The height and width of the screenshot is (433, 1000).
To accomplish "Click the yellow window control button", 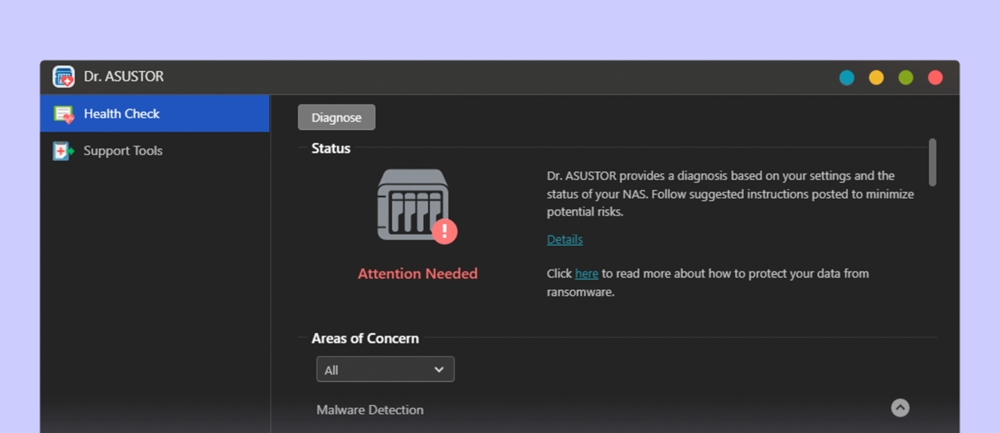I will [x=876, y=78].
